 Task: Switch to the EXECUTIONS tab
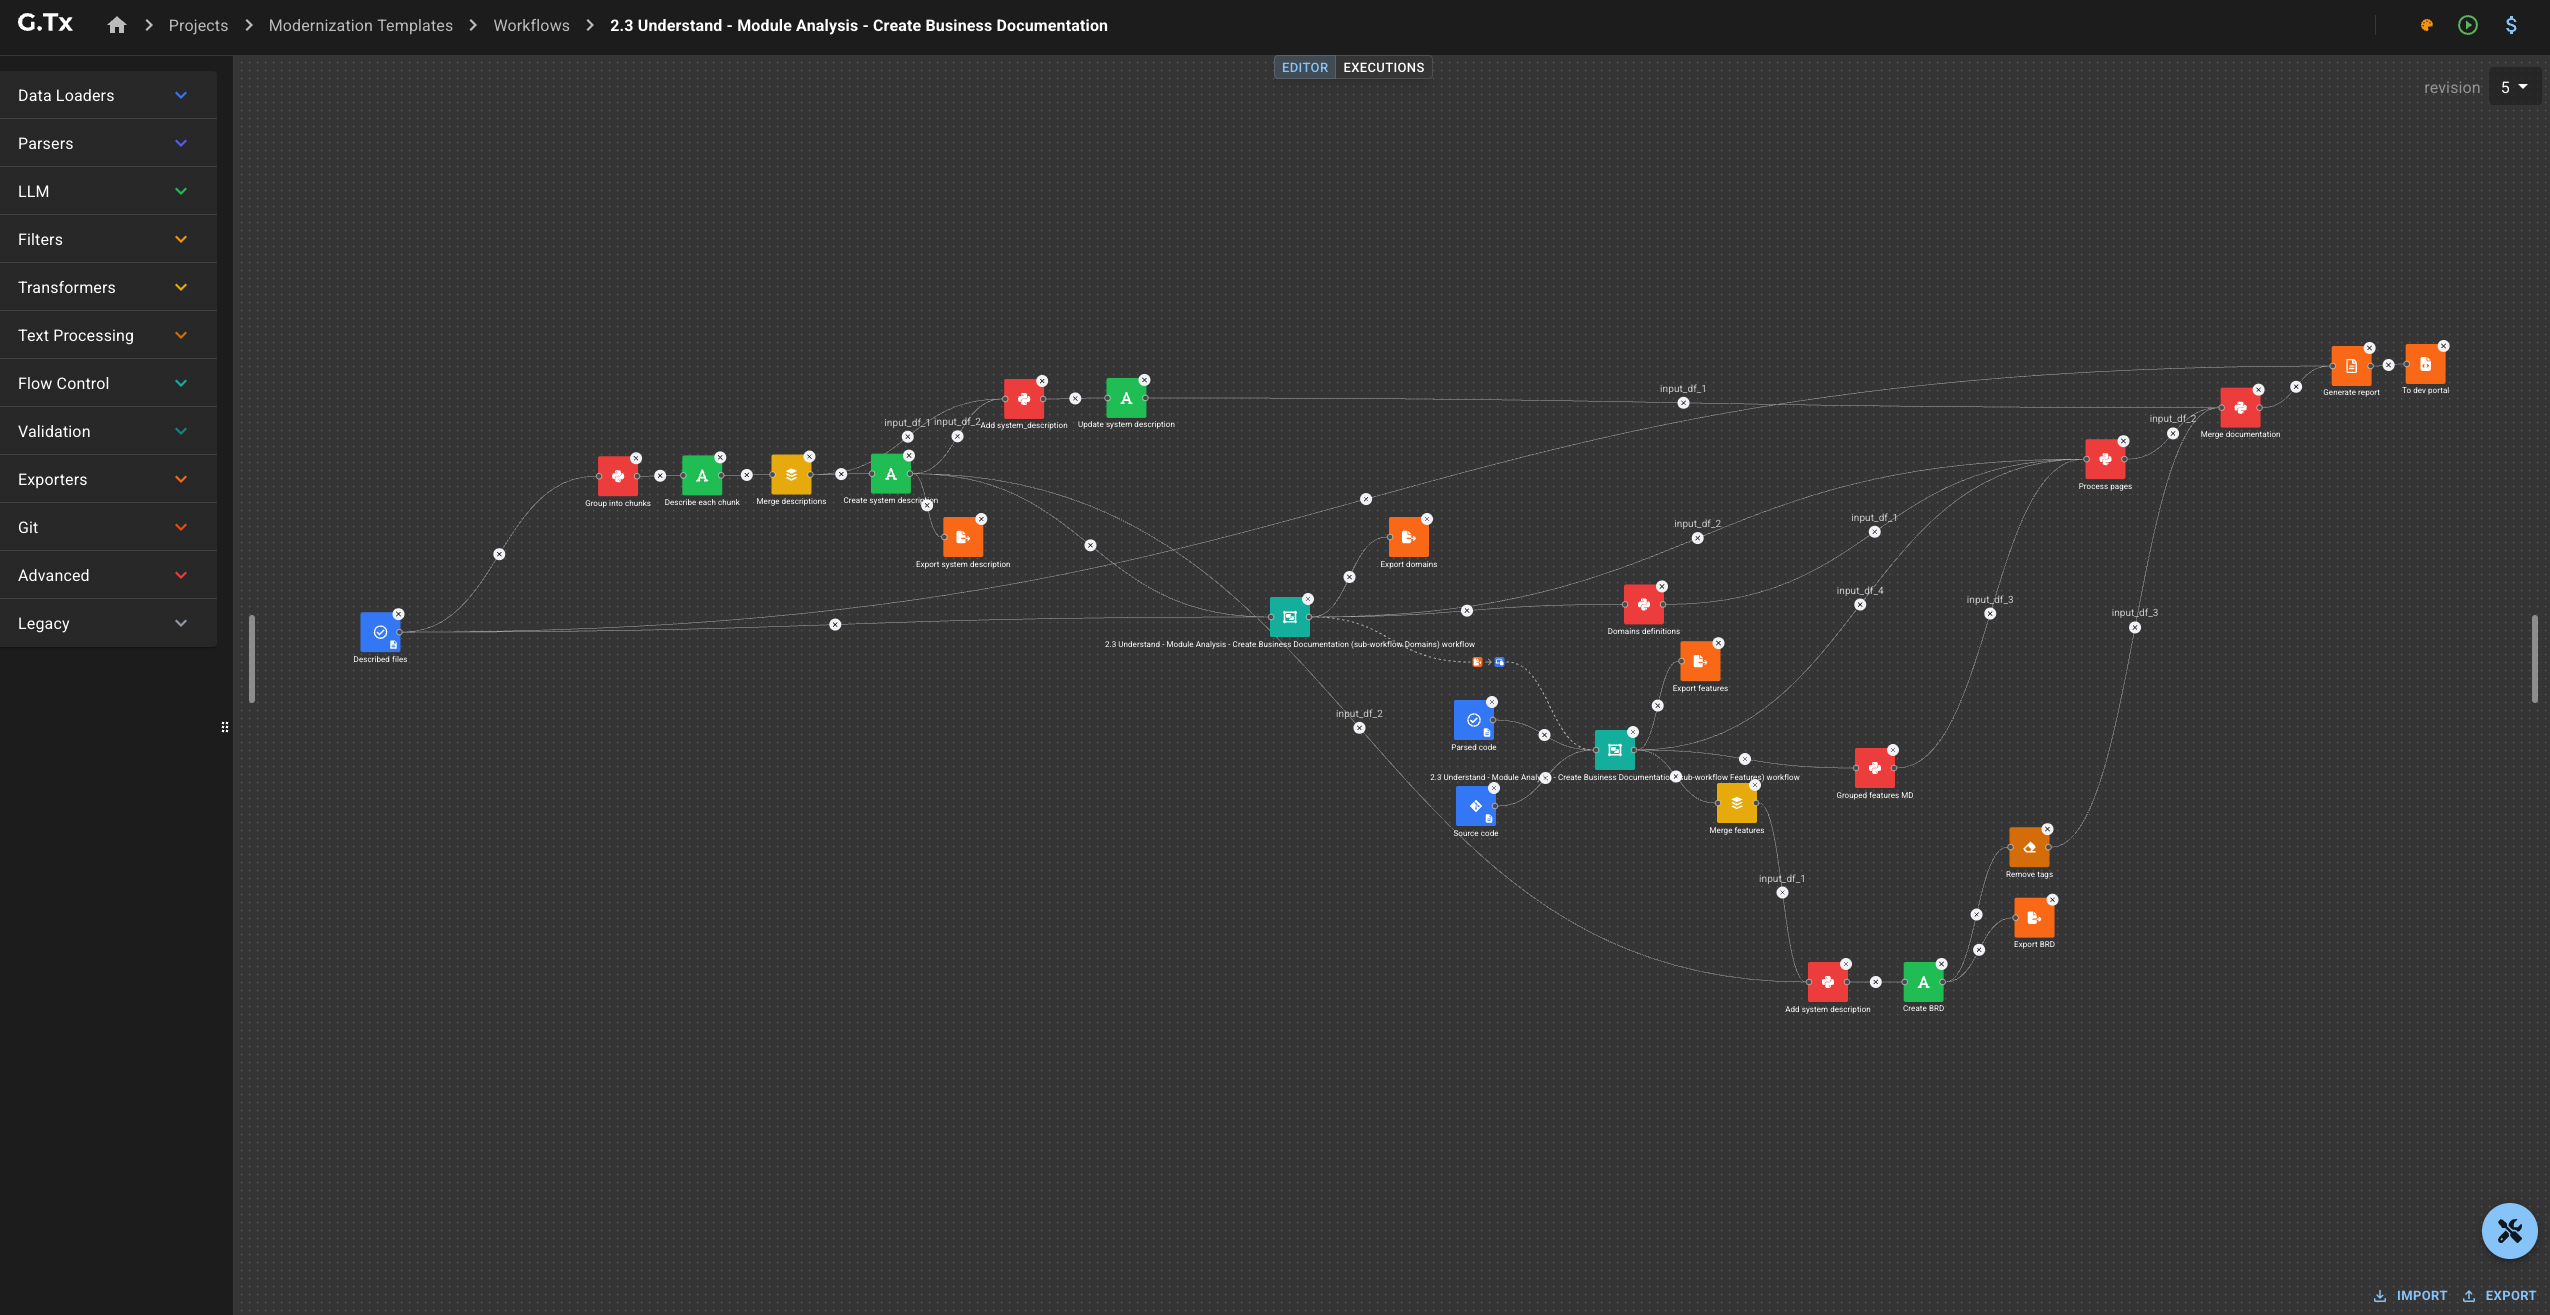point(1383,67)
